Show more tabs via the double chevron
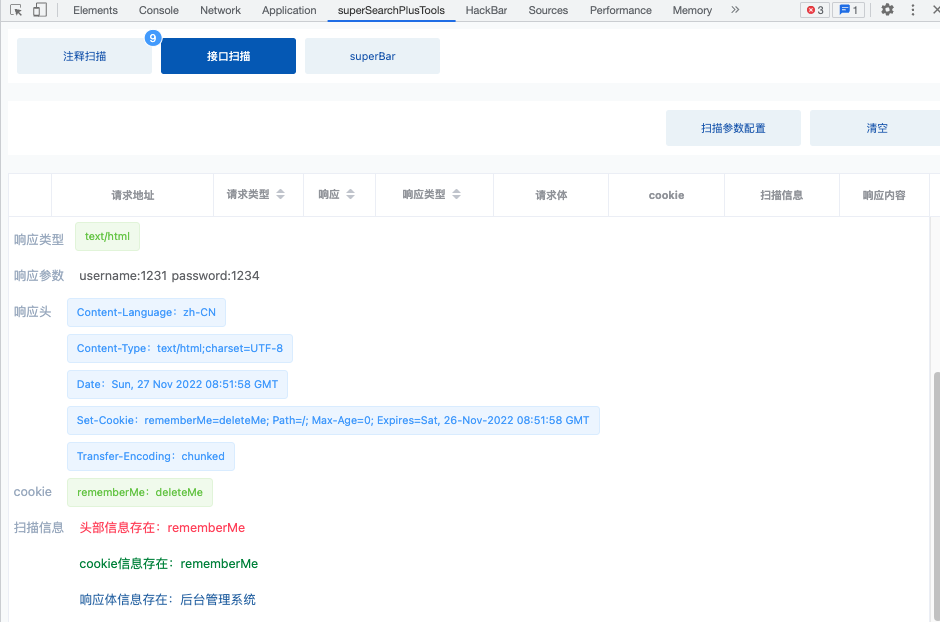Screen dimensions: 940x622 735,10
